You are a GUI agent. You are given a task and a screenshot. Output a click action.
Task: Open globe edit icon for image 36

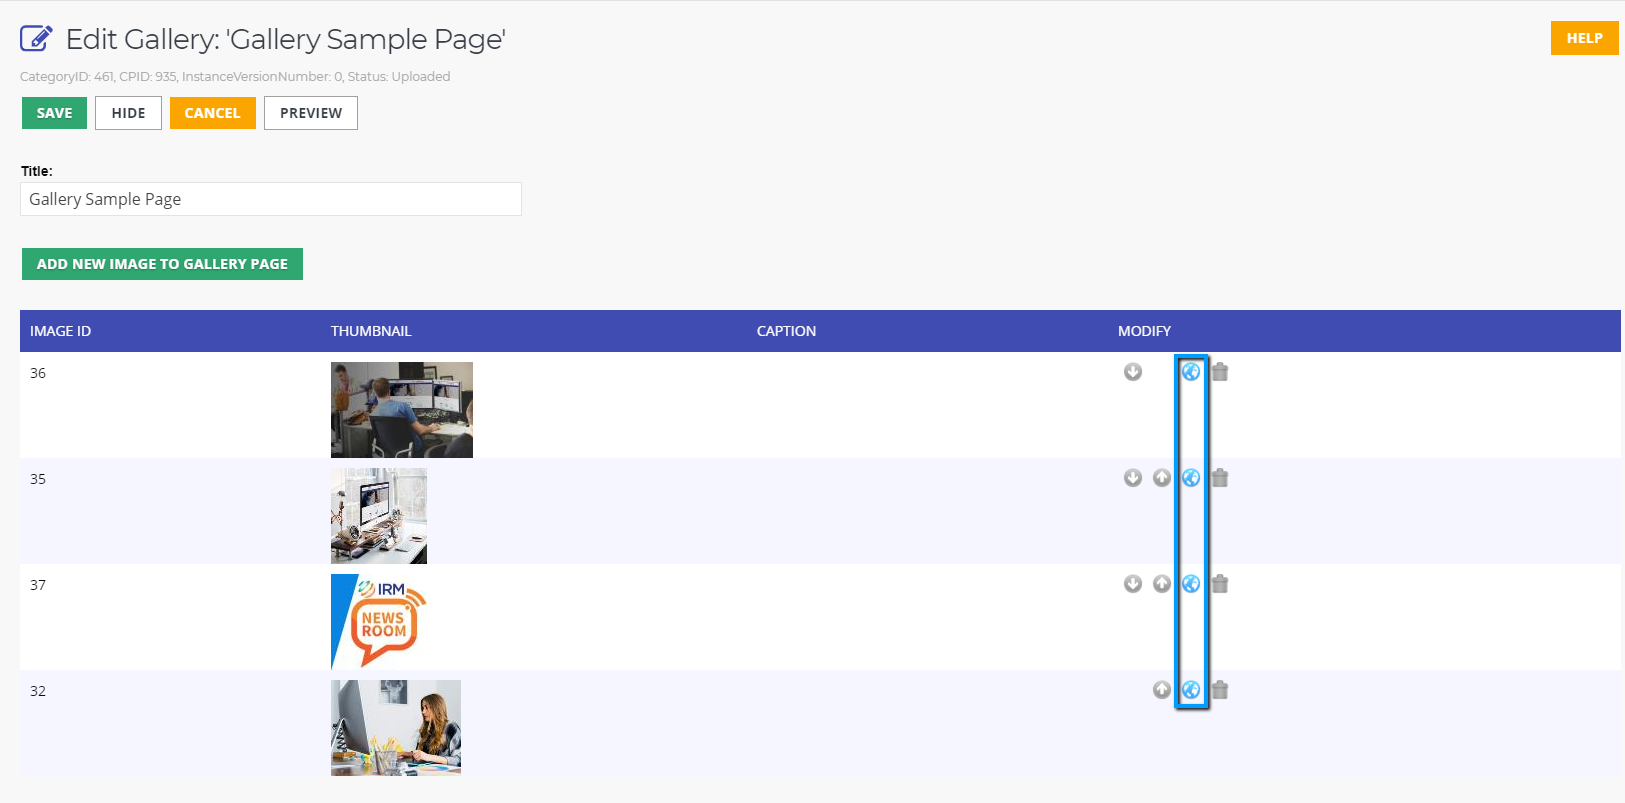point(1191,372)
